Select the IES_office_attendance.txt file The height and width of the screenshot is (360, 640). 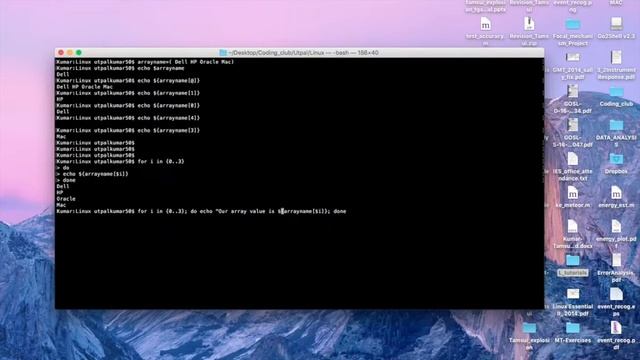pos(573,159)
